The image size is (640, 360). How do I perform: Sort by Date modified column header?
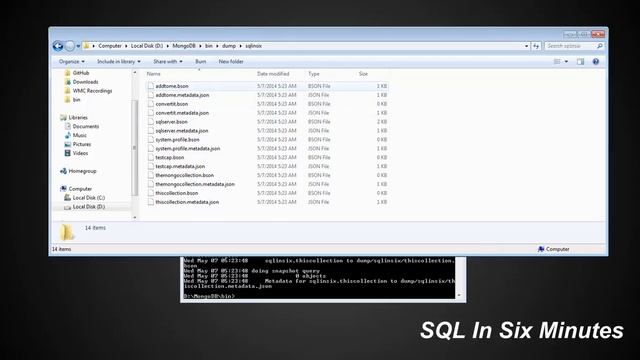[273, 74]
